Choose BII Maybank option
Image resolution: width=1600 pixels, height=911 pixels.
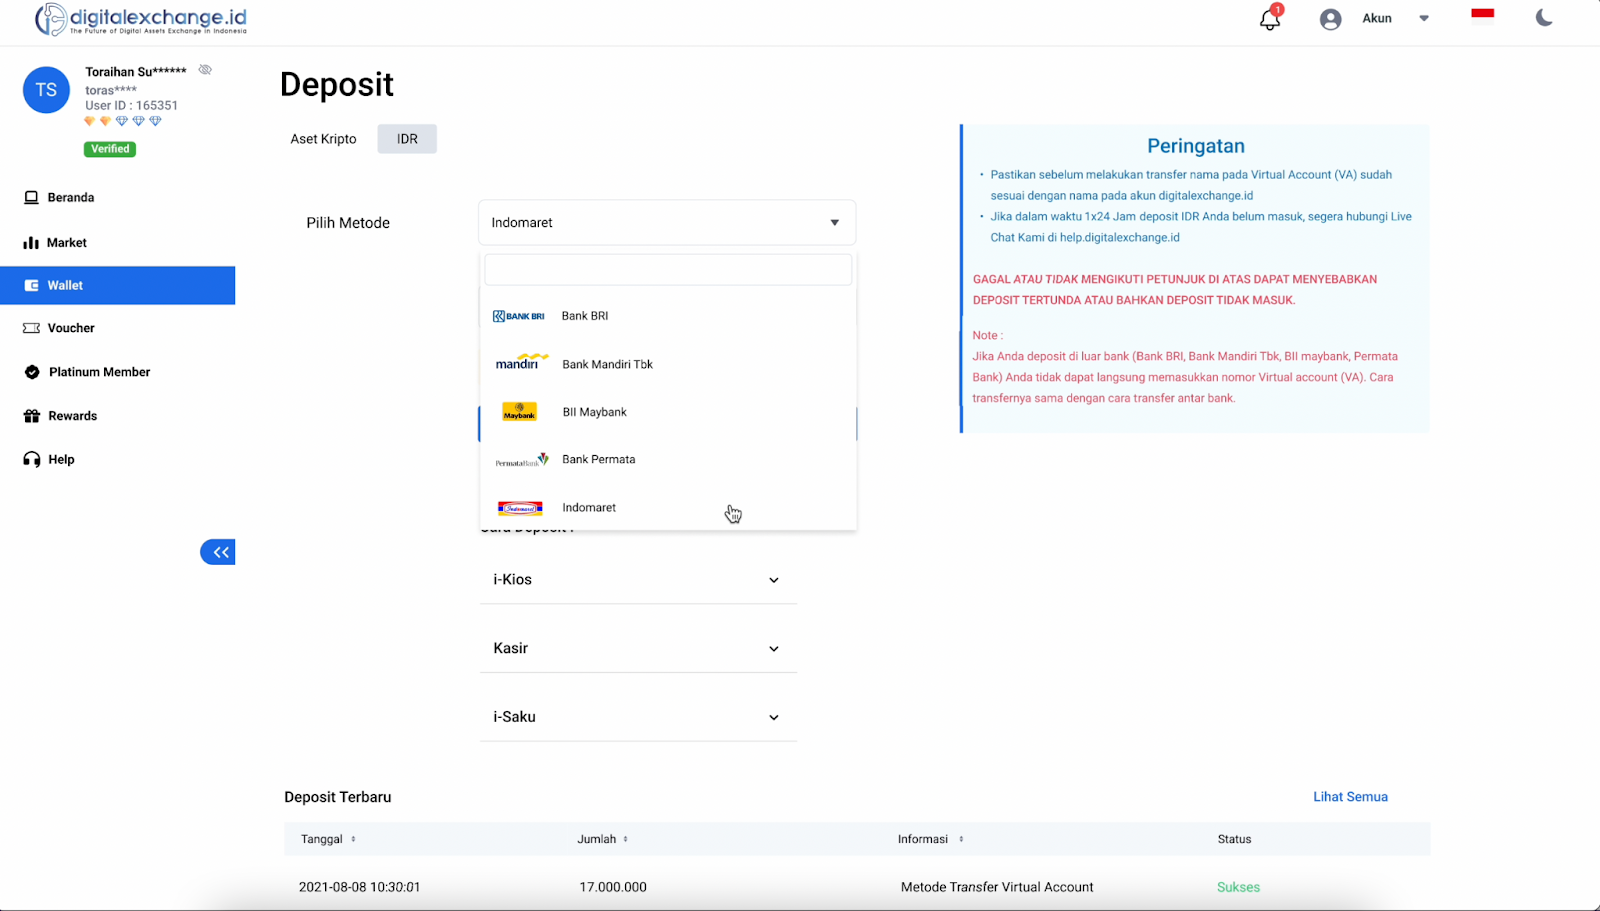[x=668, y=412]
